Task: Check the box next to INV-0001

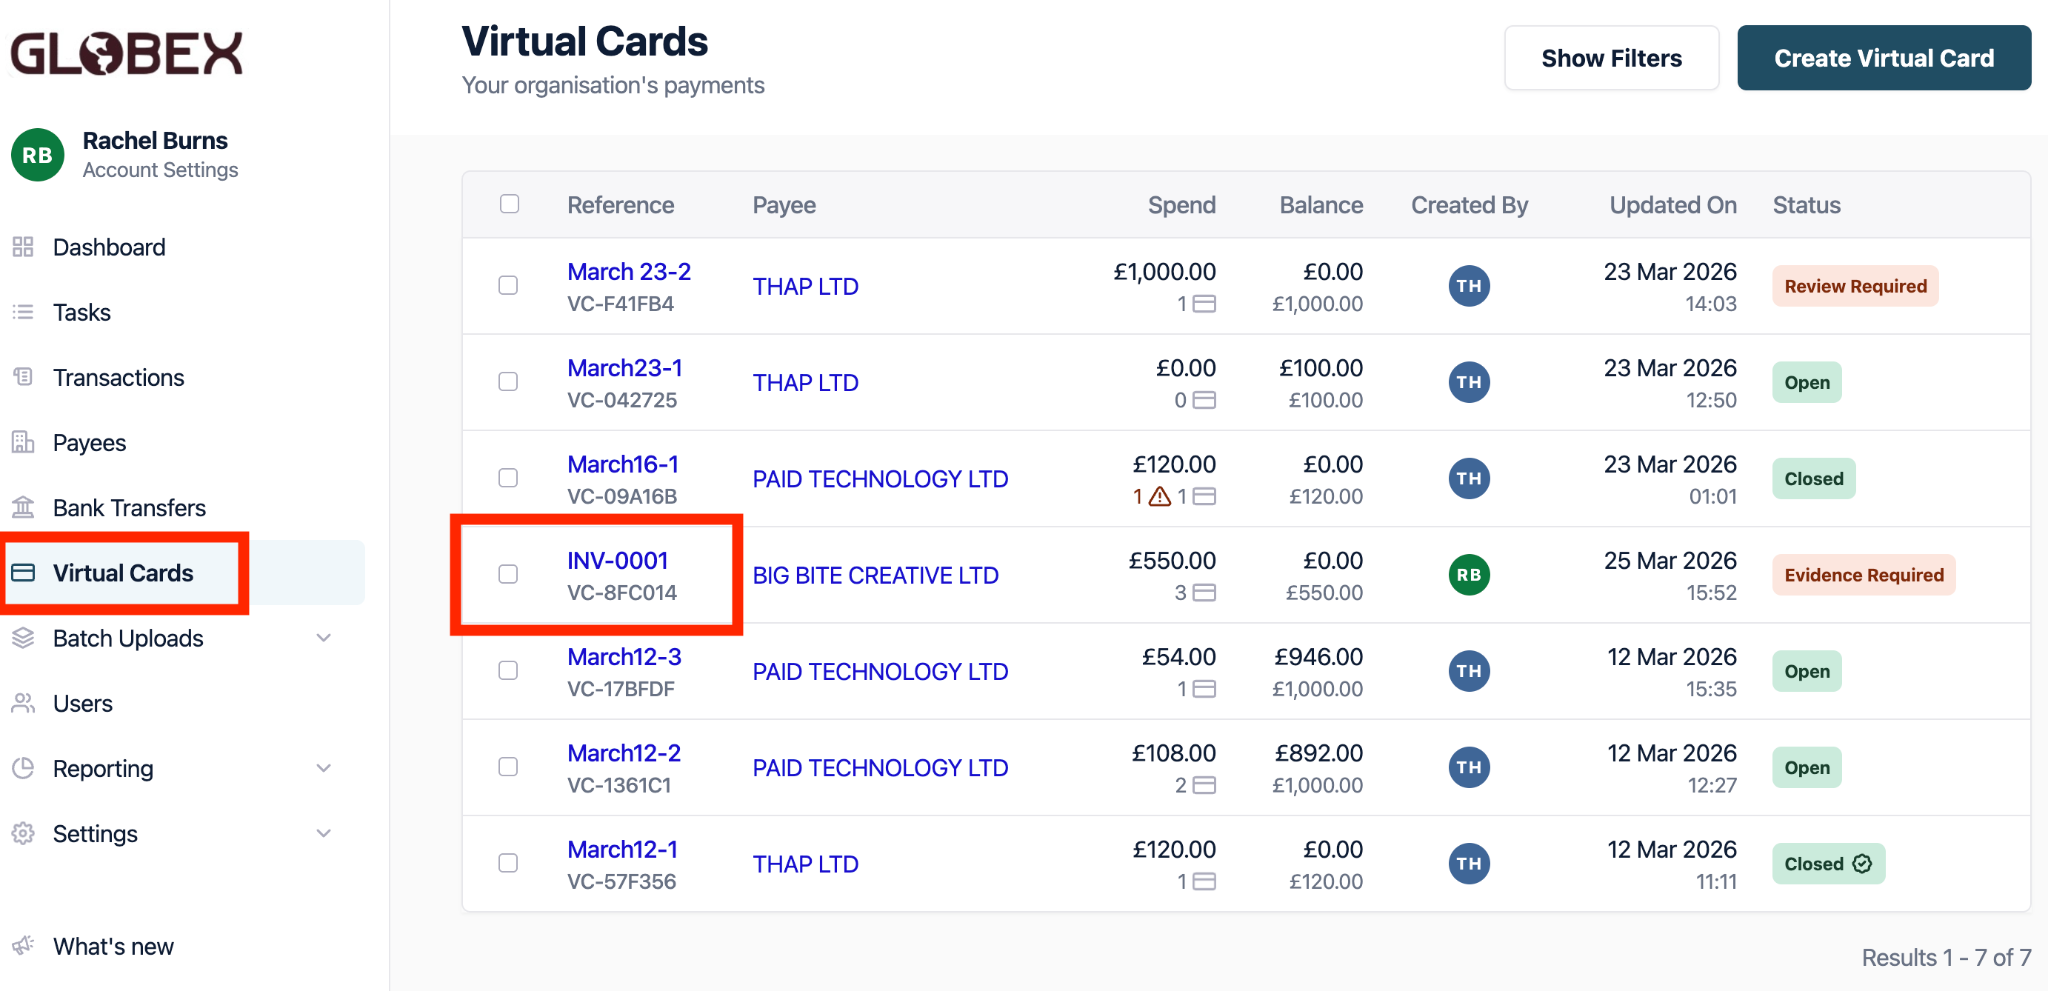Action: point(508,574)
